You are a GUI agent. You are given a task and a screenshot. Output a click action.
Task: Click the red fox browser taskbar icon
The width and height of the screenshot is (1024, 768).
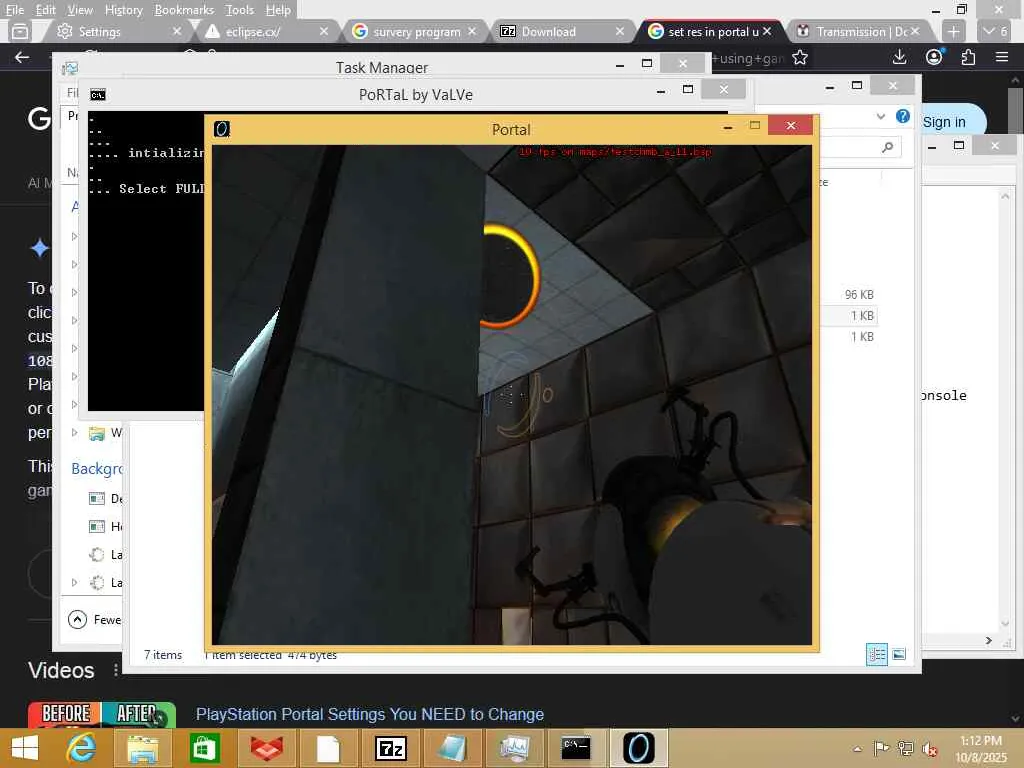click(x=266, y=748)
